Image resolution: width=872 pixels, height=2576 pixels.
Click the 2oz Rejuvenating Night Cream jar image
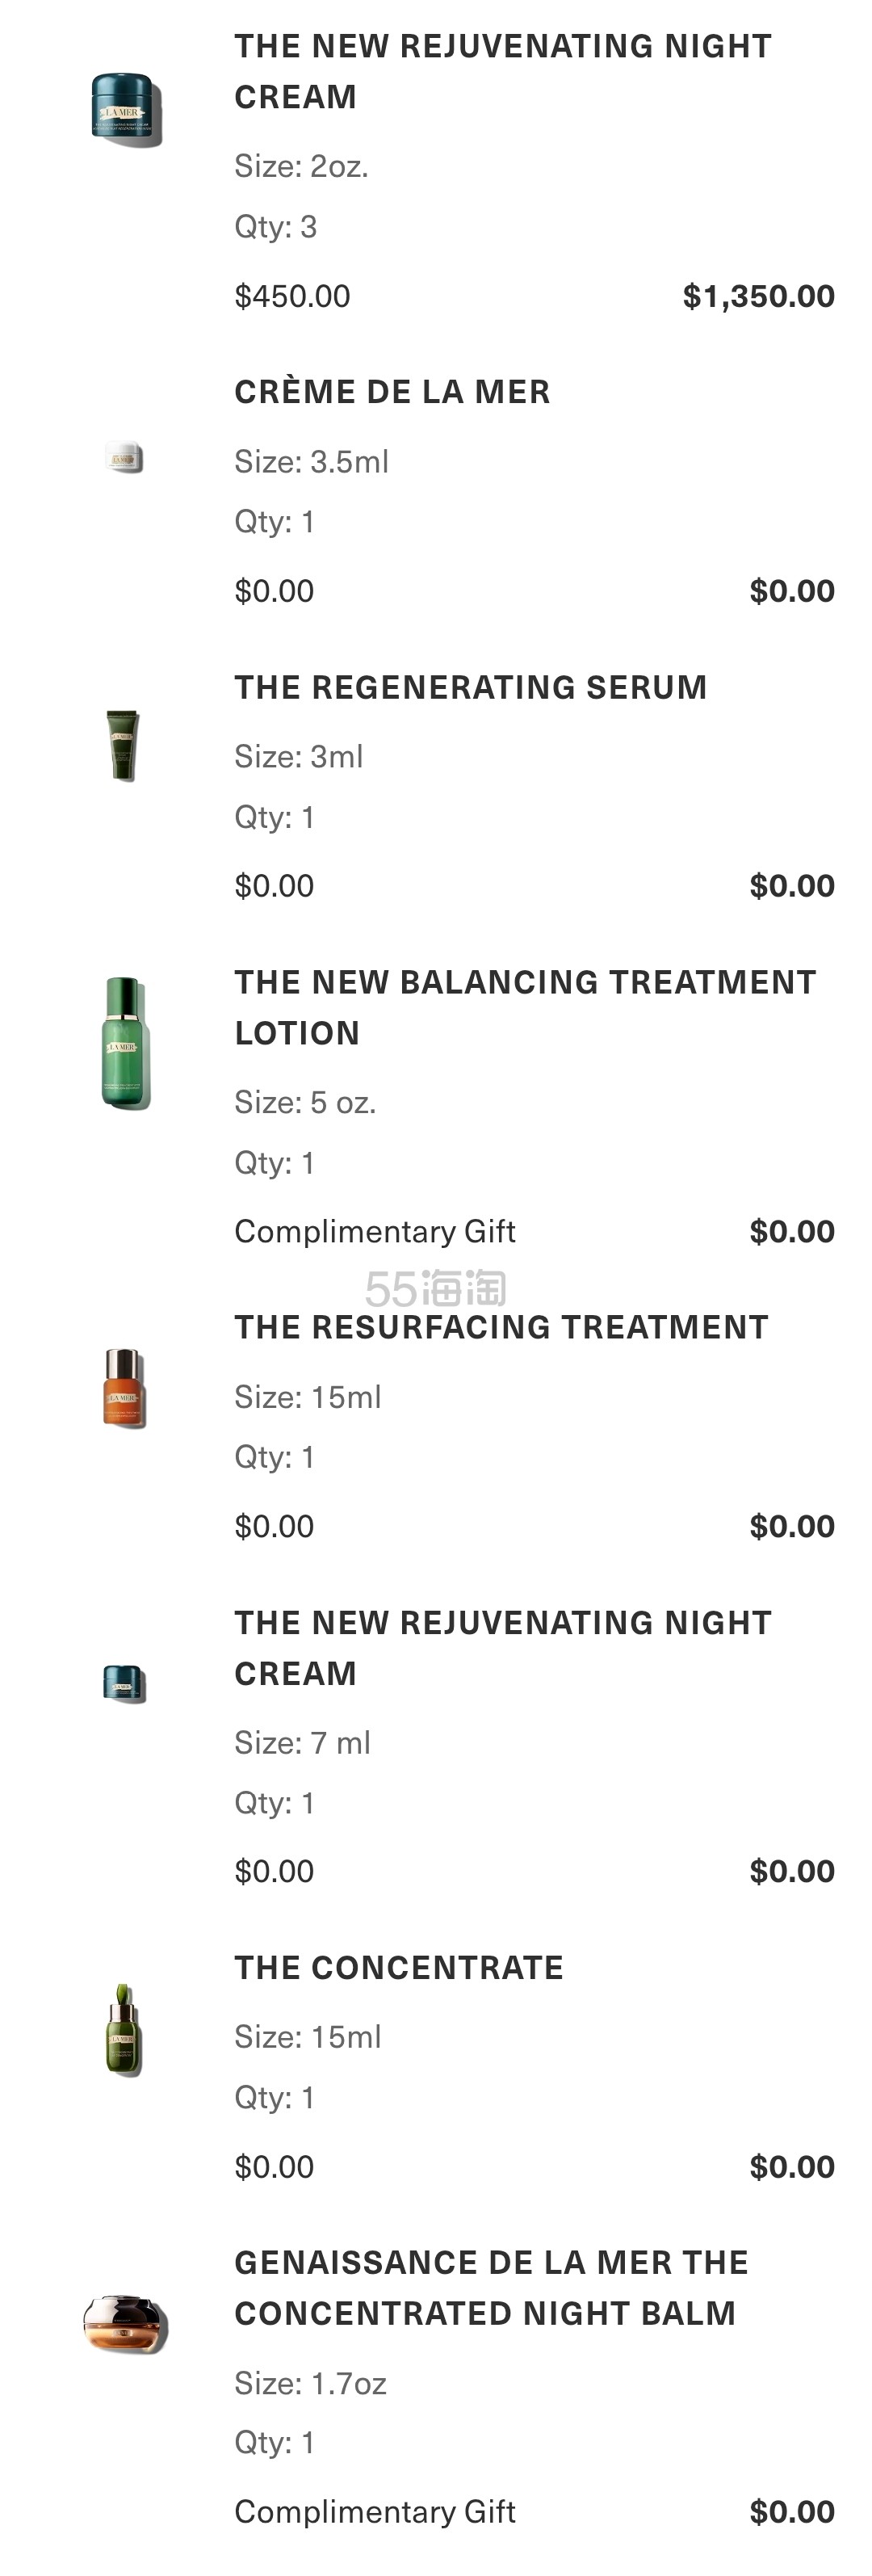[x=125, y=109]
